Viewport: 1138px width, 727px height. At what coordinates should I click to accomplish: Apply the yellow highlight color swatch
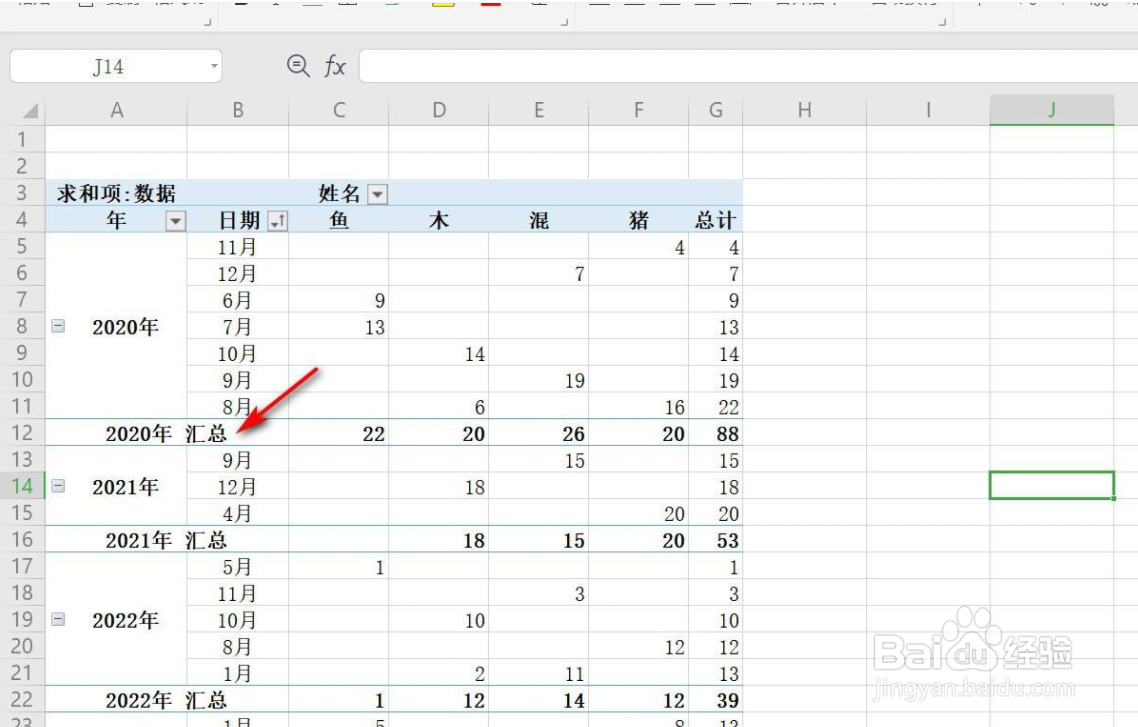(442, 4)
